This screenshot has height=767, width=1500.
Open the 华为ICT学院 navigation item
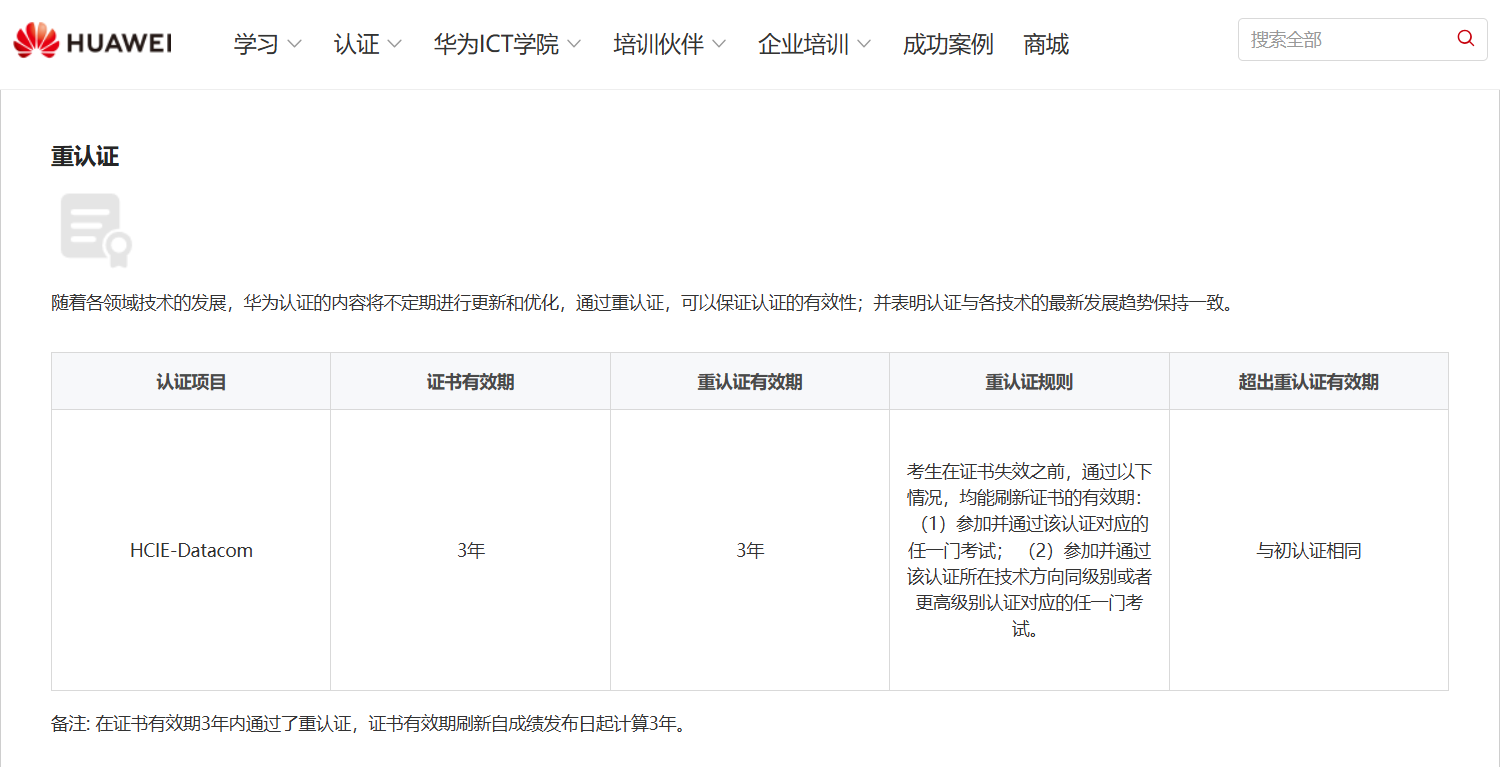[496, 44]
